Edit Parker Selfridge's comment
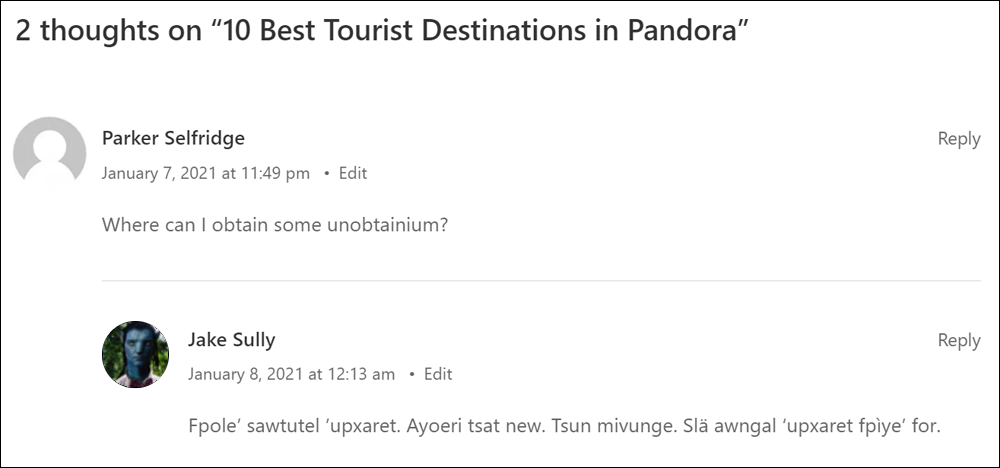 point(353,173)
